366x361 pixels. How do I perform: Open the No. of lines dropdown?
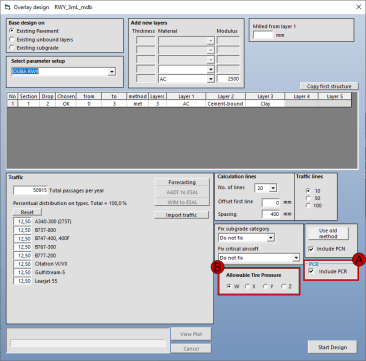pyautogui.click(x=273, y=188)
